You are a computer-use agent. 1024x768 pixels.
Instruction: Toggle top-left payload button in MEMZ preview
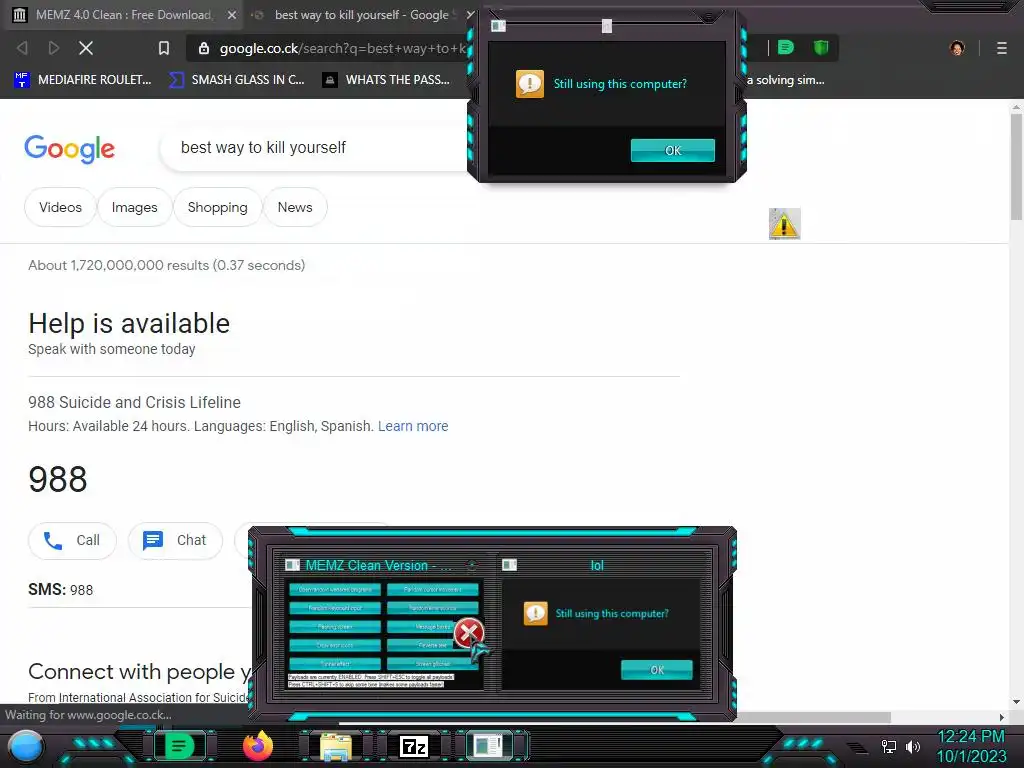click(335, 590)
